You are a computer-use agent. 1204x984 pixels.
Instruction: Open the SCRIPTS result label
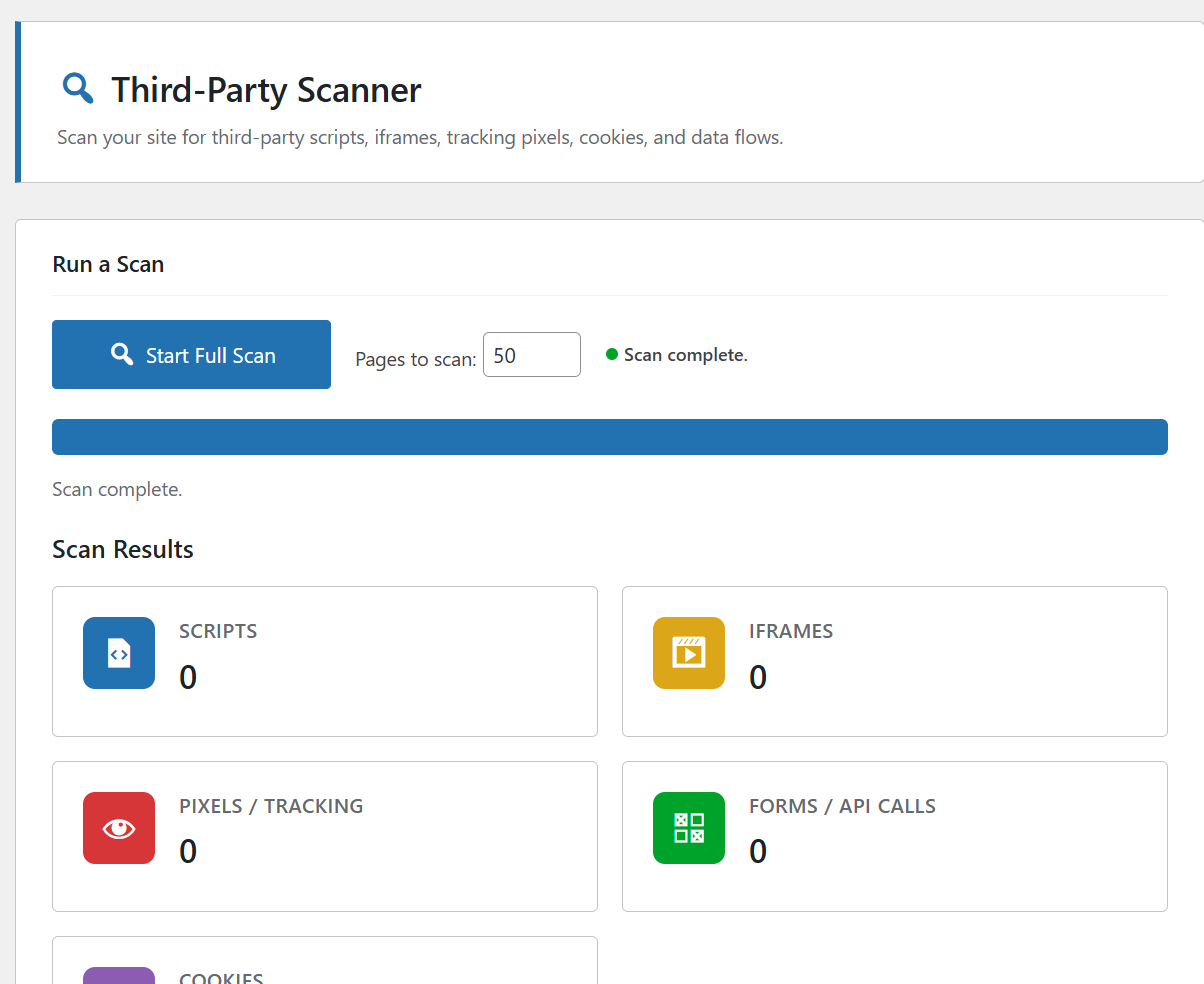tap(218, 631)
